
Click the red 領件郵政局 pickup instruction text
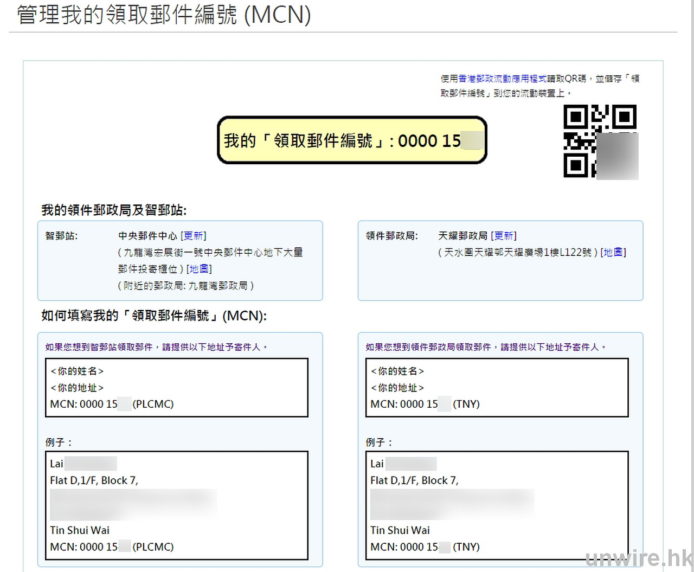[x=488, y=346]
